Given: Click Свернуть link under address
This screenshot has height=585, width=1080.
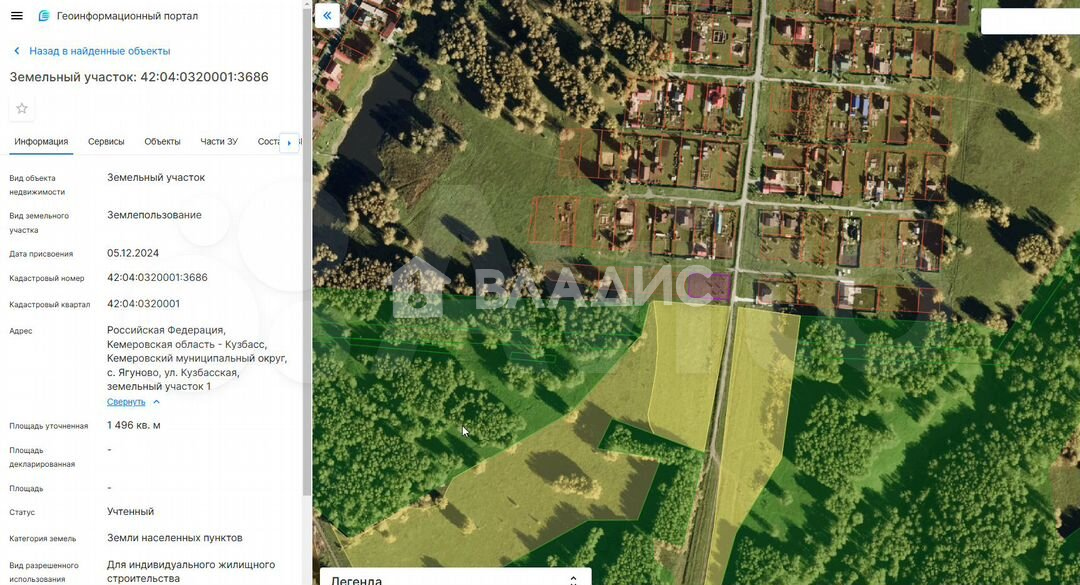Looking at the screenshot, I should coord(126,402).
